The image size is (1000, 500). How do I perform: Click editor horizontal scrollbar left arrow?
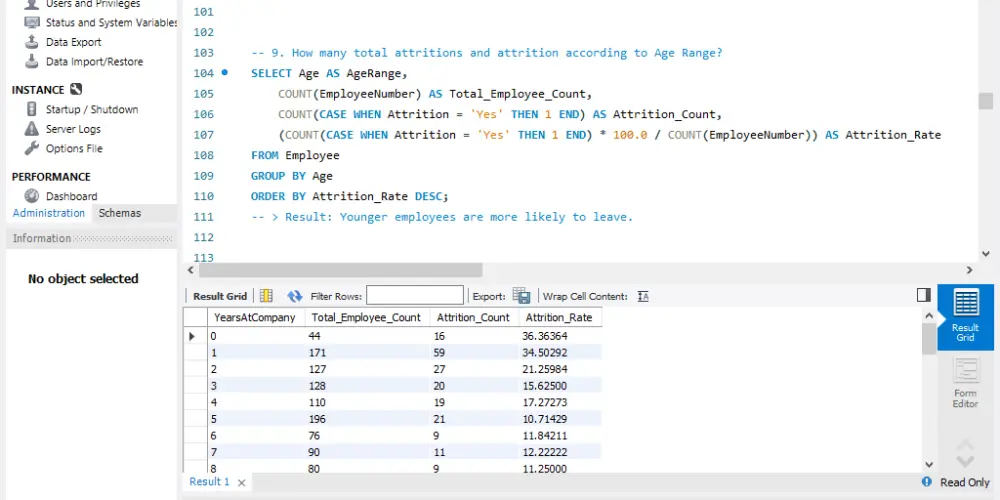click(190, 270)
